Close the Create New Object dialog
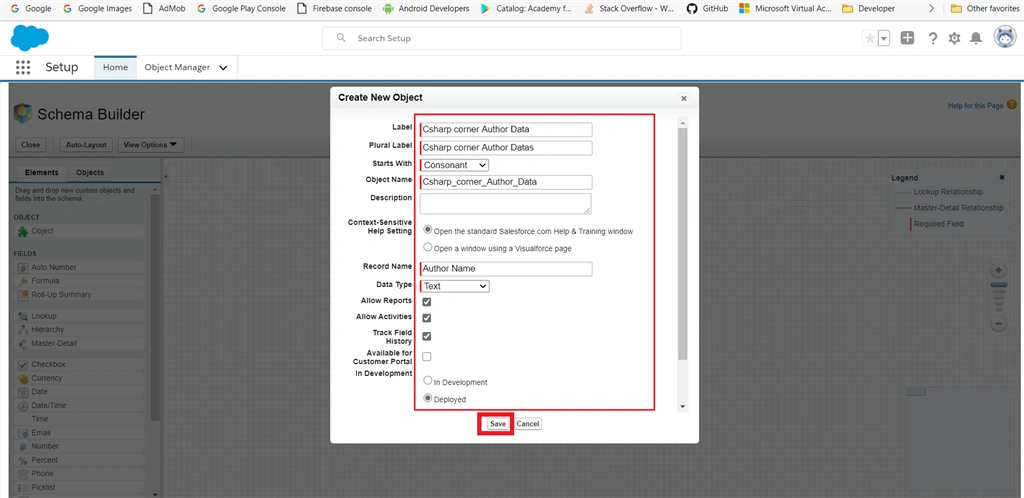This screenshot has height=498, width=1024. click(684, 99)
